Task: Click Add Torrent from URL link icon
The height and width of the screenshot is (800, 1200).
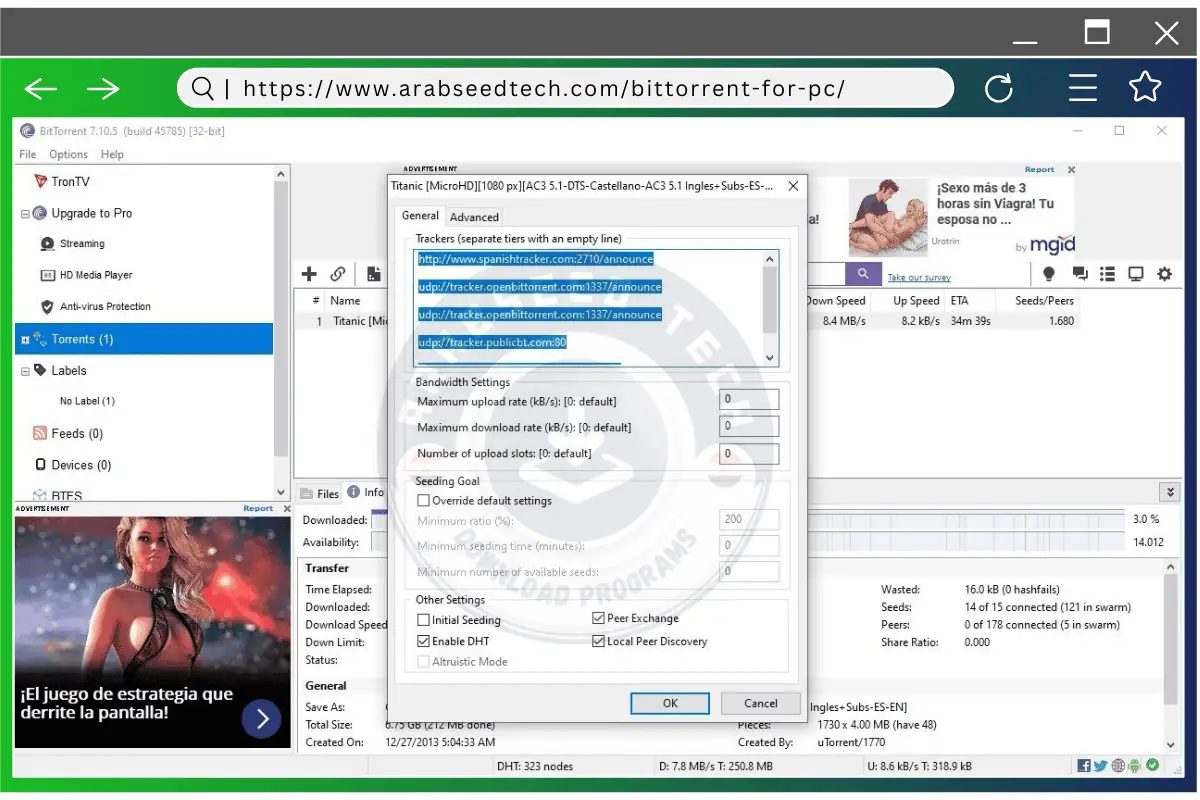Action: click(x=338, y=274)
